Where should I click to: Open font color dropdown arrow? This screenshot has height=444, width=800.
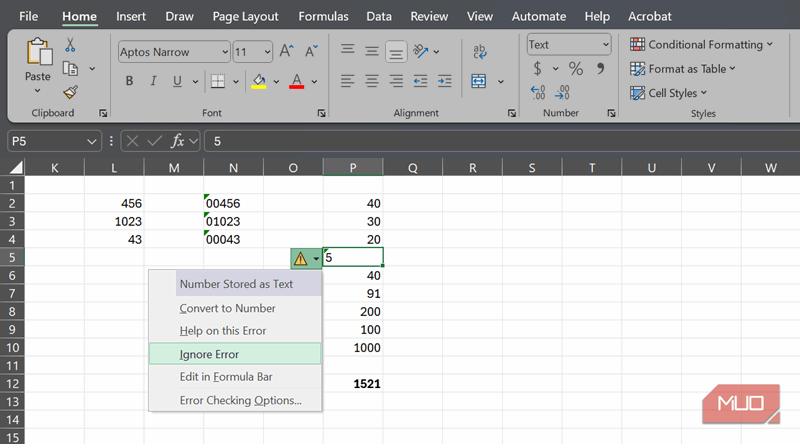click(314, 81)
